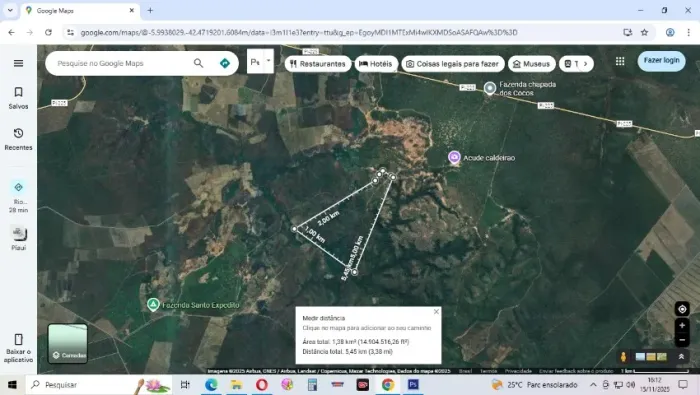Image resolution: width=700 pixels, height=395 pixels.
Task: Close the Google Maps tab
Action: 132,10
